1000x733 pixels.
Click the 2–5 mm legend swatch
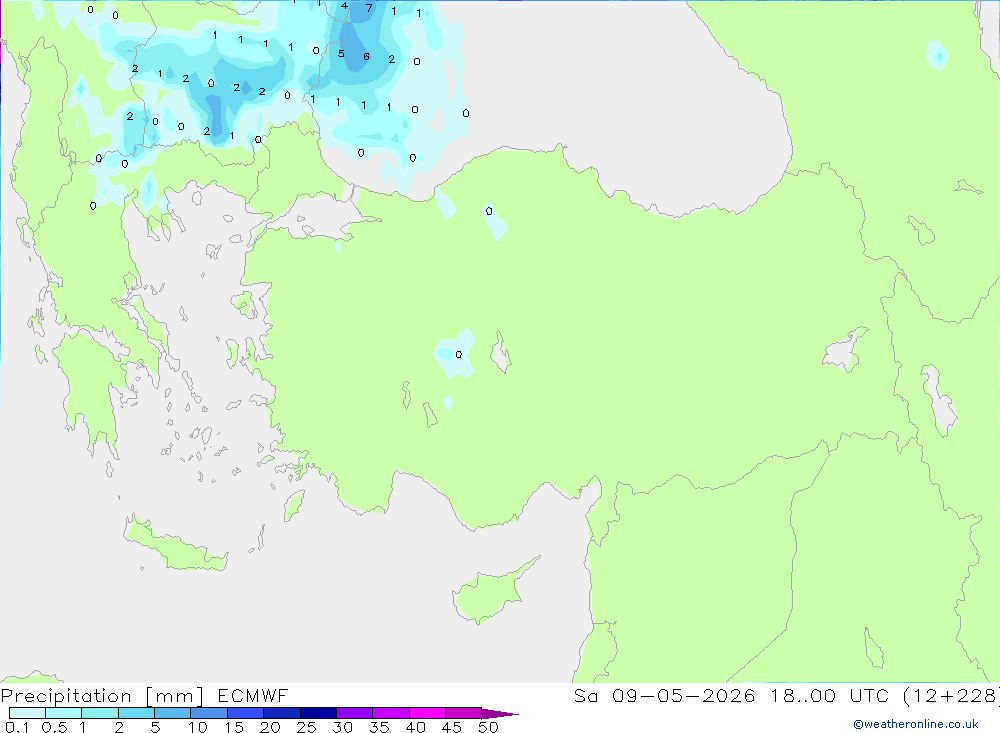tap(136, 713)
